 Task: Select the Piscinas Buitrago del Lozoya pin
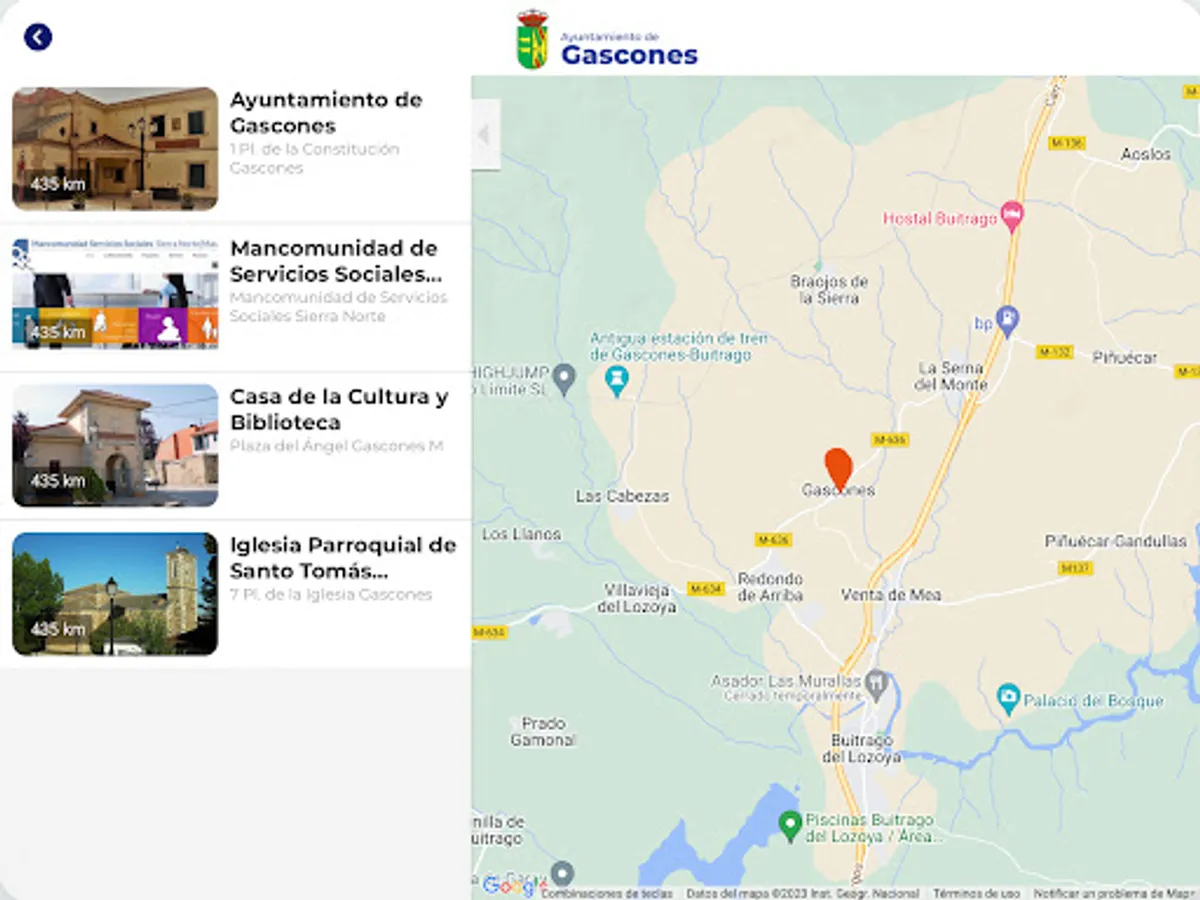tap(790, 825)
